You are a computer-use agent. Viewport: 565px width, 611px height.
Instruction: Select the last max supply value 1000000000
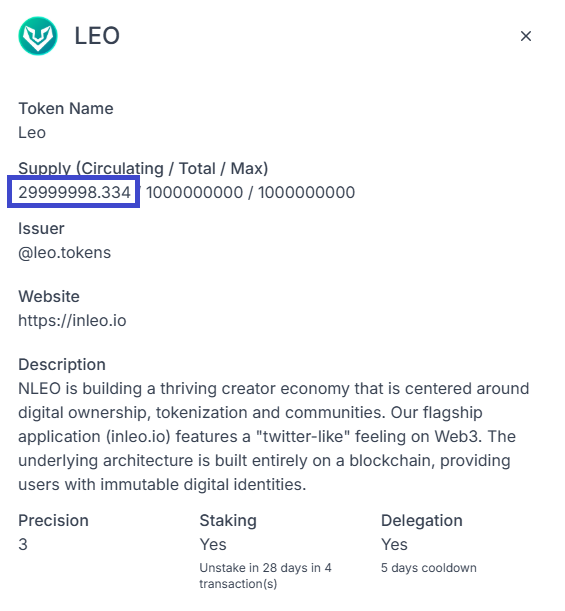[306, 192]
